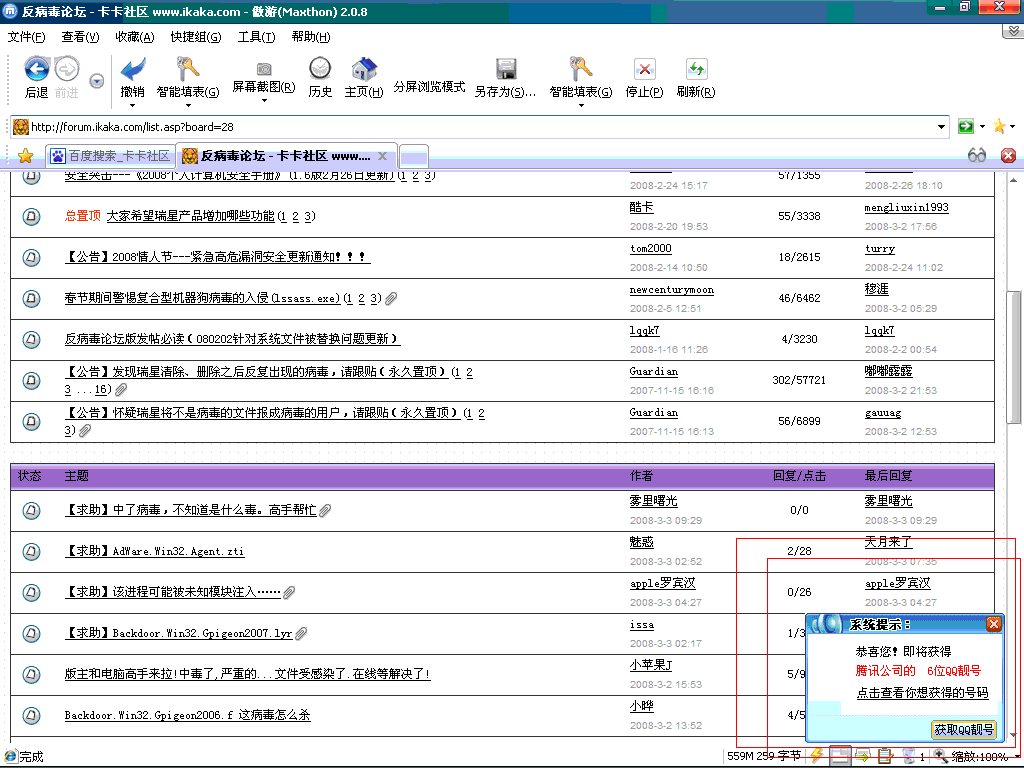Expand the address bar URL dropdown arrow
The image size is (1024, 768).
coord(942,127)
